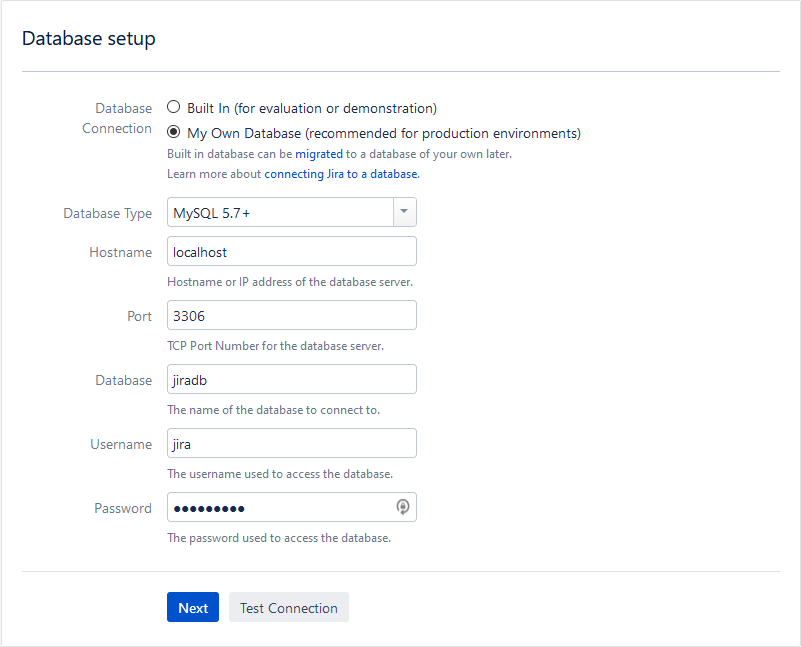The width and height of the screenshot is (801, 647).
Task: Select the My Own Database radio button
Action: point(174,132)
